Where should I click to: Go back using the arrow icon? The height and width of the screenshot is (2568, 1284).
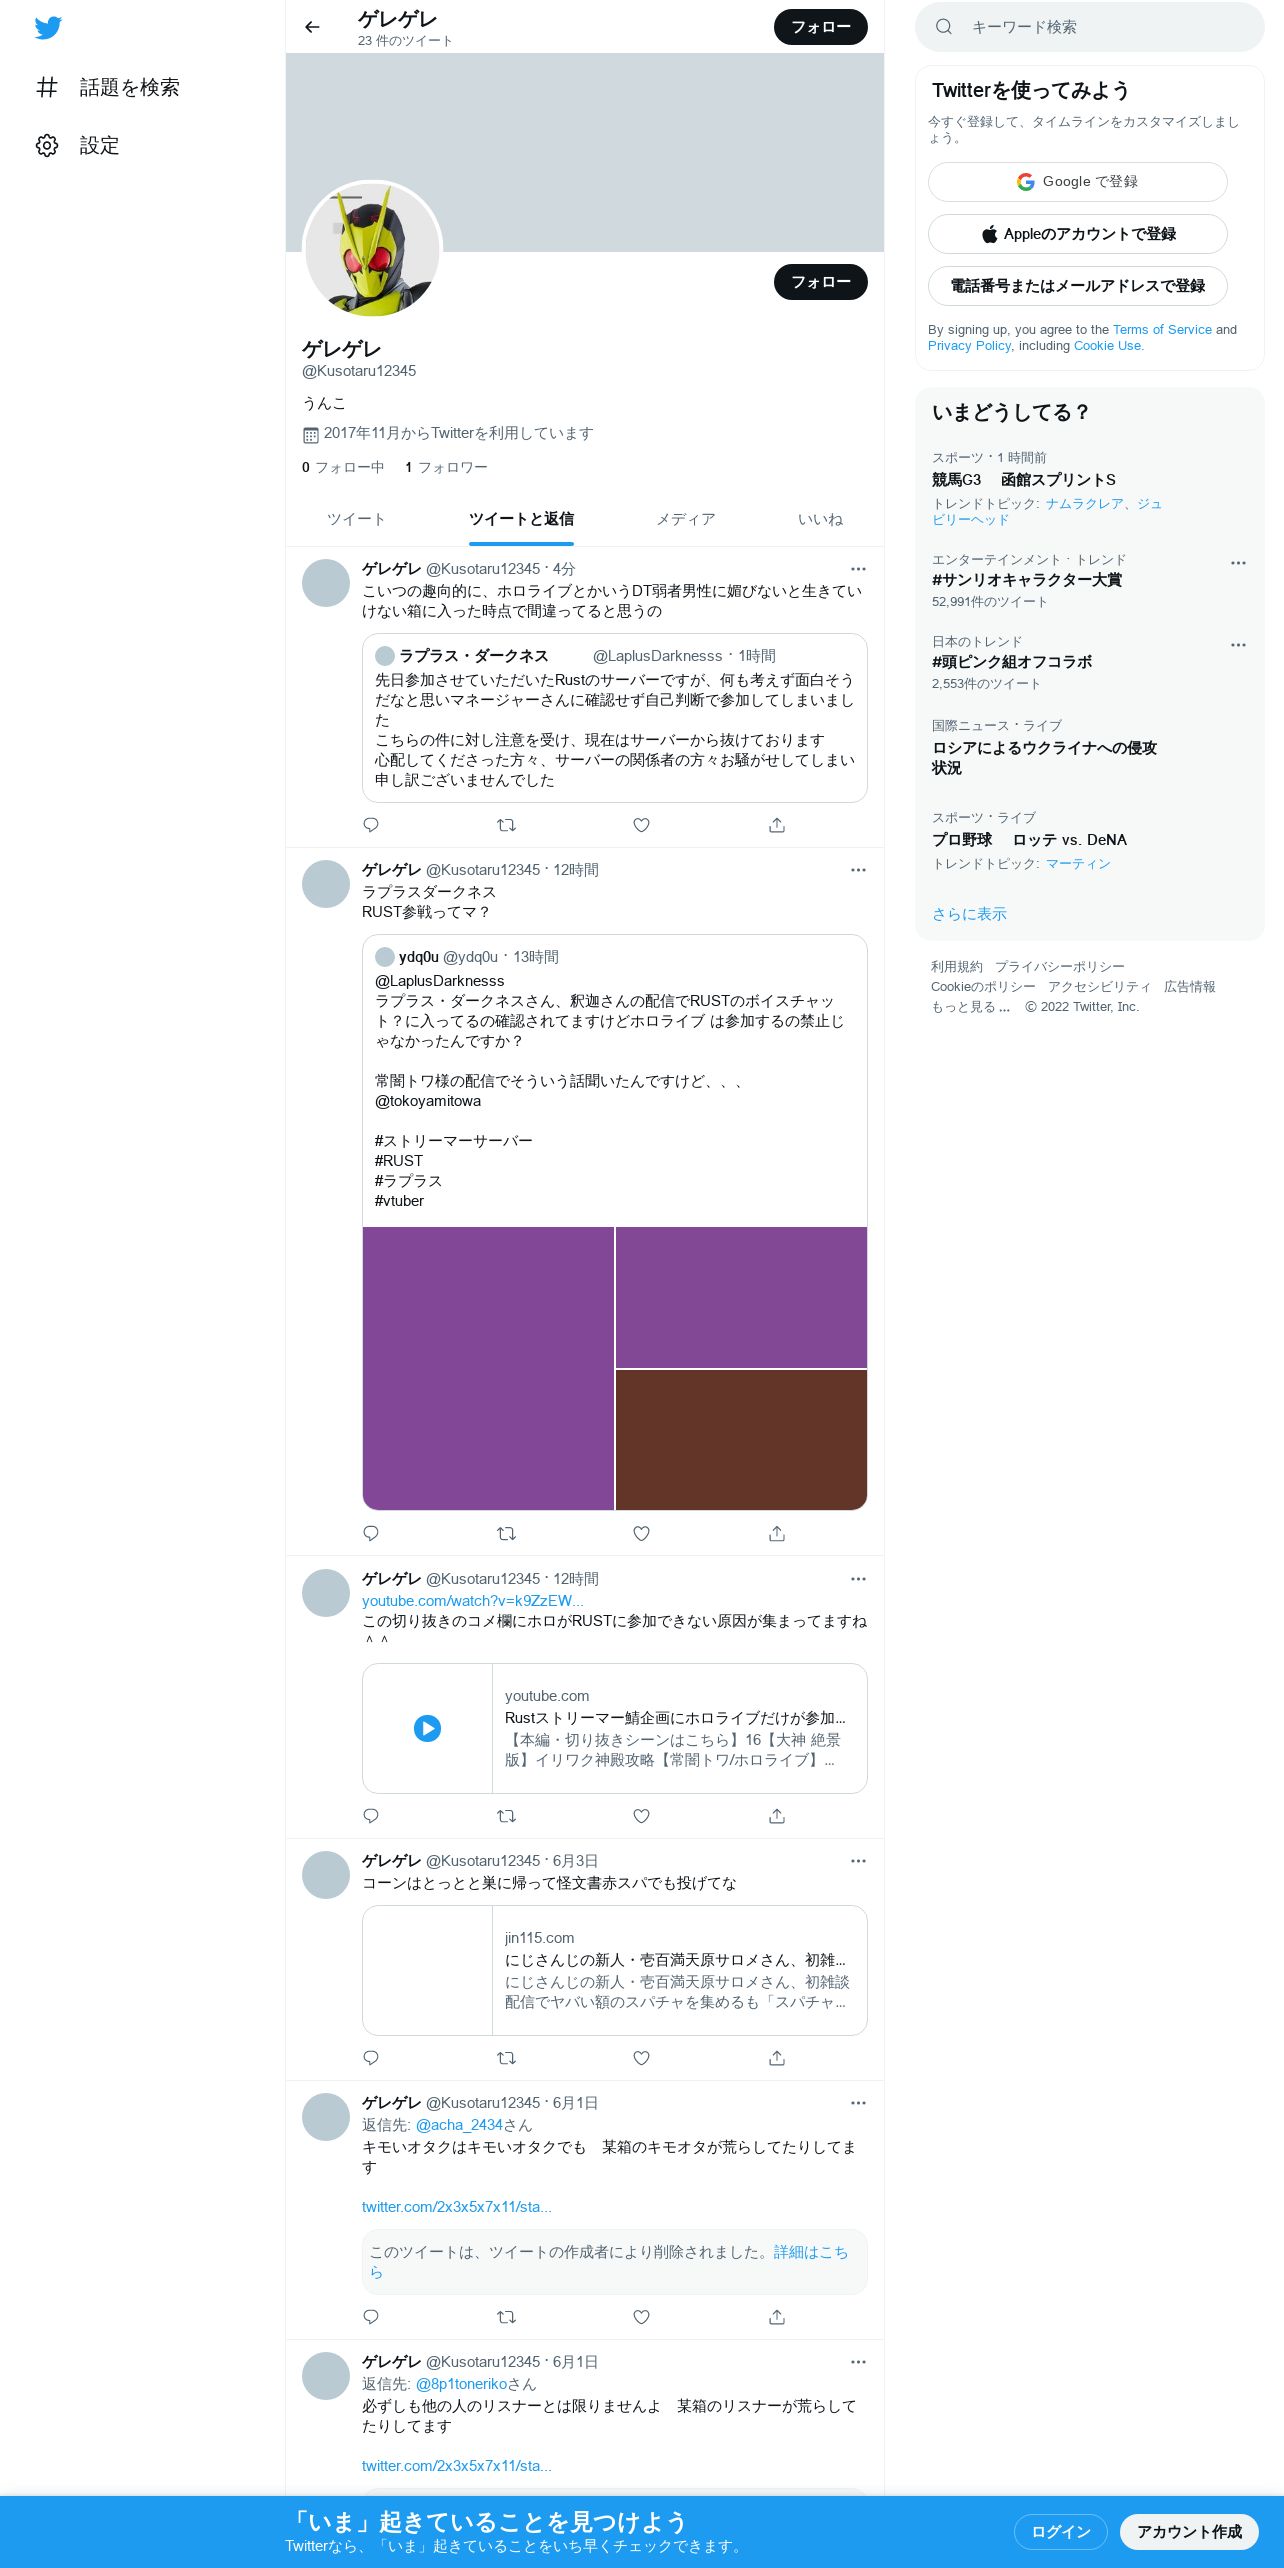pos(312,27)
